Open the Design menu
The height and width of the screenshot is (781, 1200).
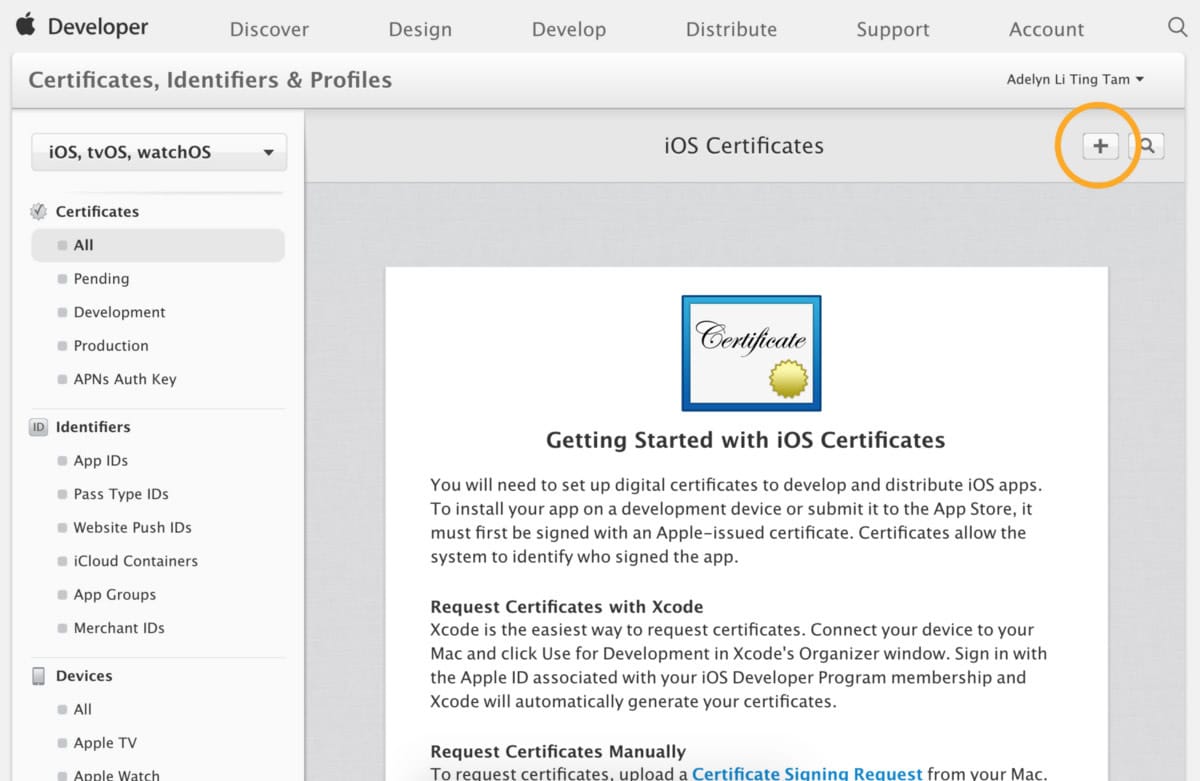pyautogui.click(x=420, y=29)
